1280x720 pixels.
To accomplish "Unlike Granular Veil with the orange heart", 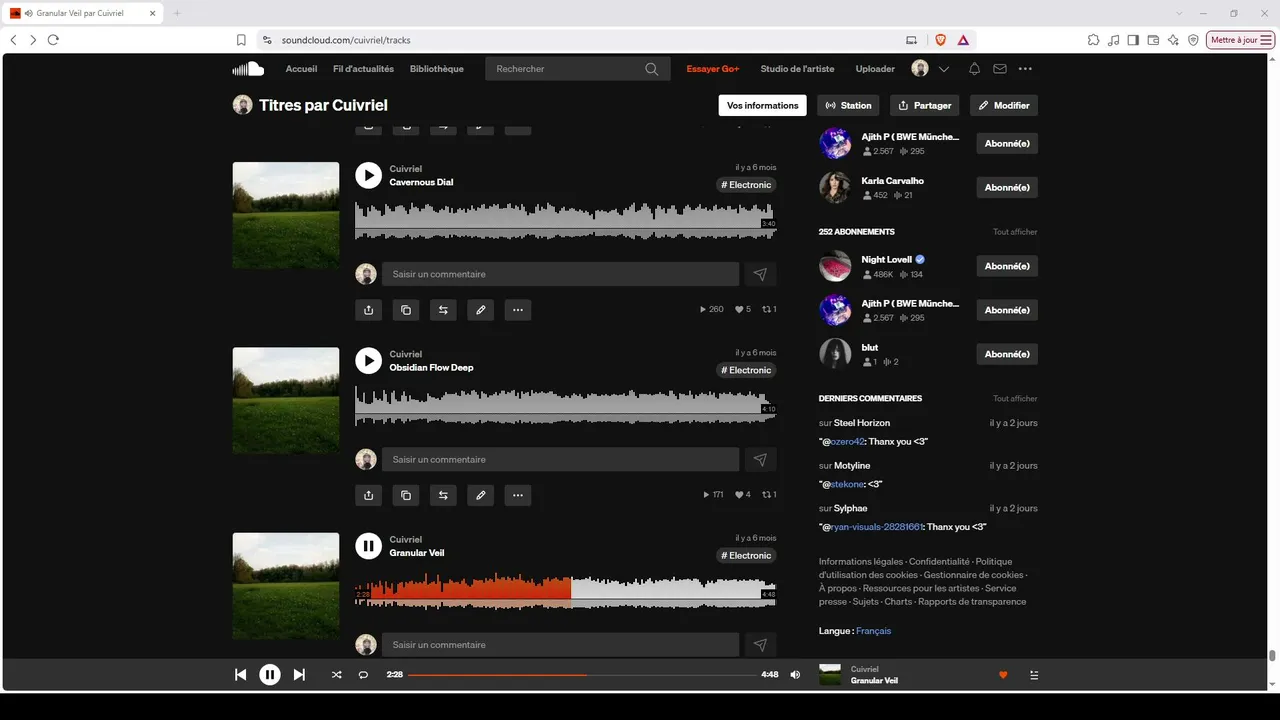I will pyautogui.click(x=1003, y=675).
